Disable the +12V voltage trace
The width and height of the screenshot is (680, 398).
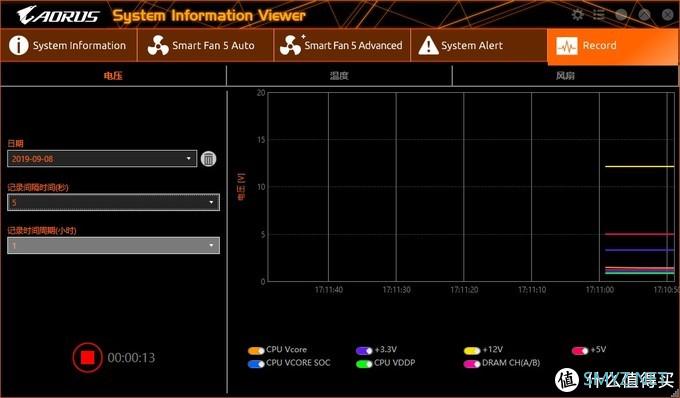pos(472,350)
